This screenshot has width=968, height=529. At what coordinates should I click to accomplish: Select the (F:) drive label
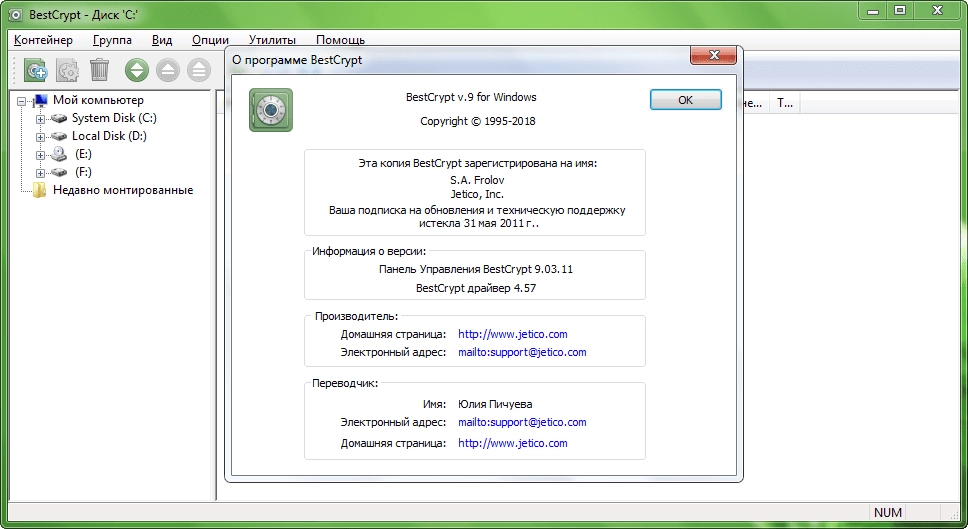(83, 172)
